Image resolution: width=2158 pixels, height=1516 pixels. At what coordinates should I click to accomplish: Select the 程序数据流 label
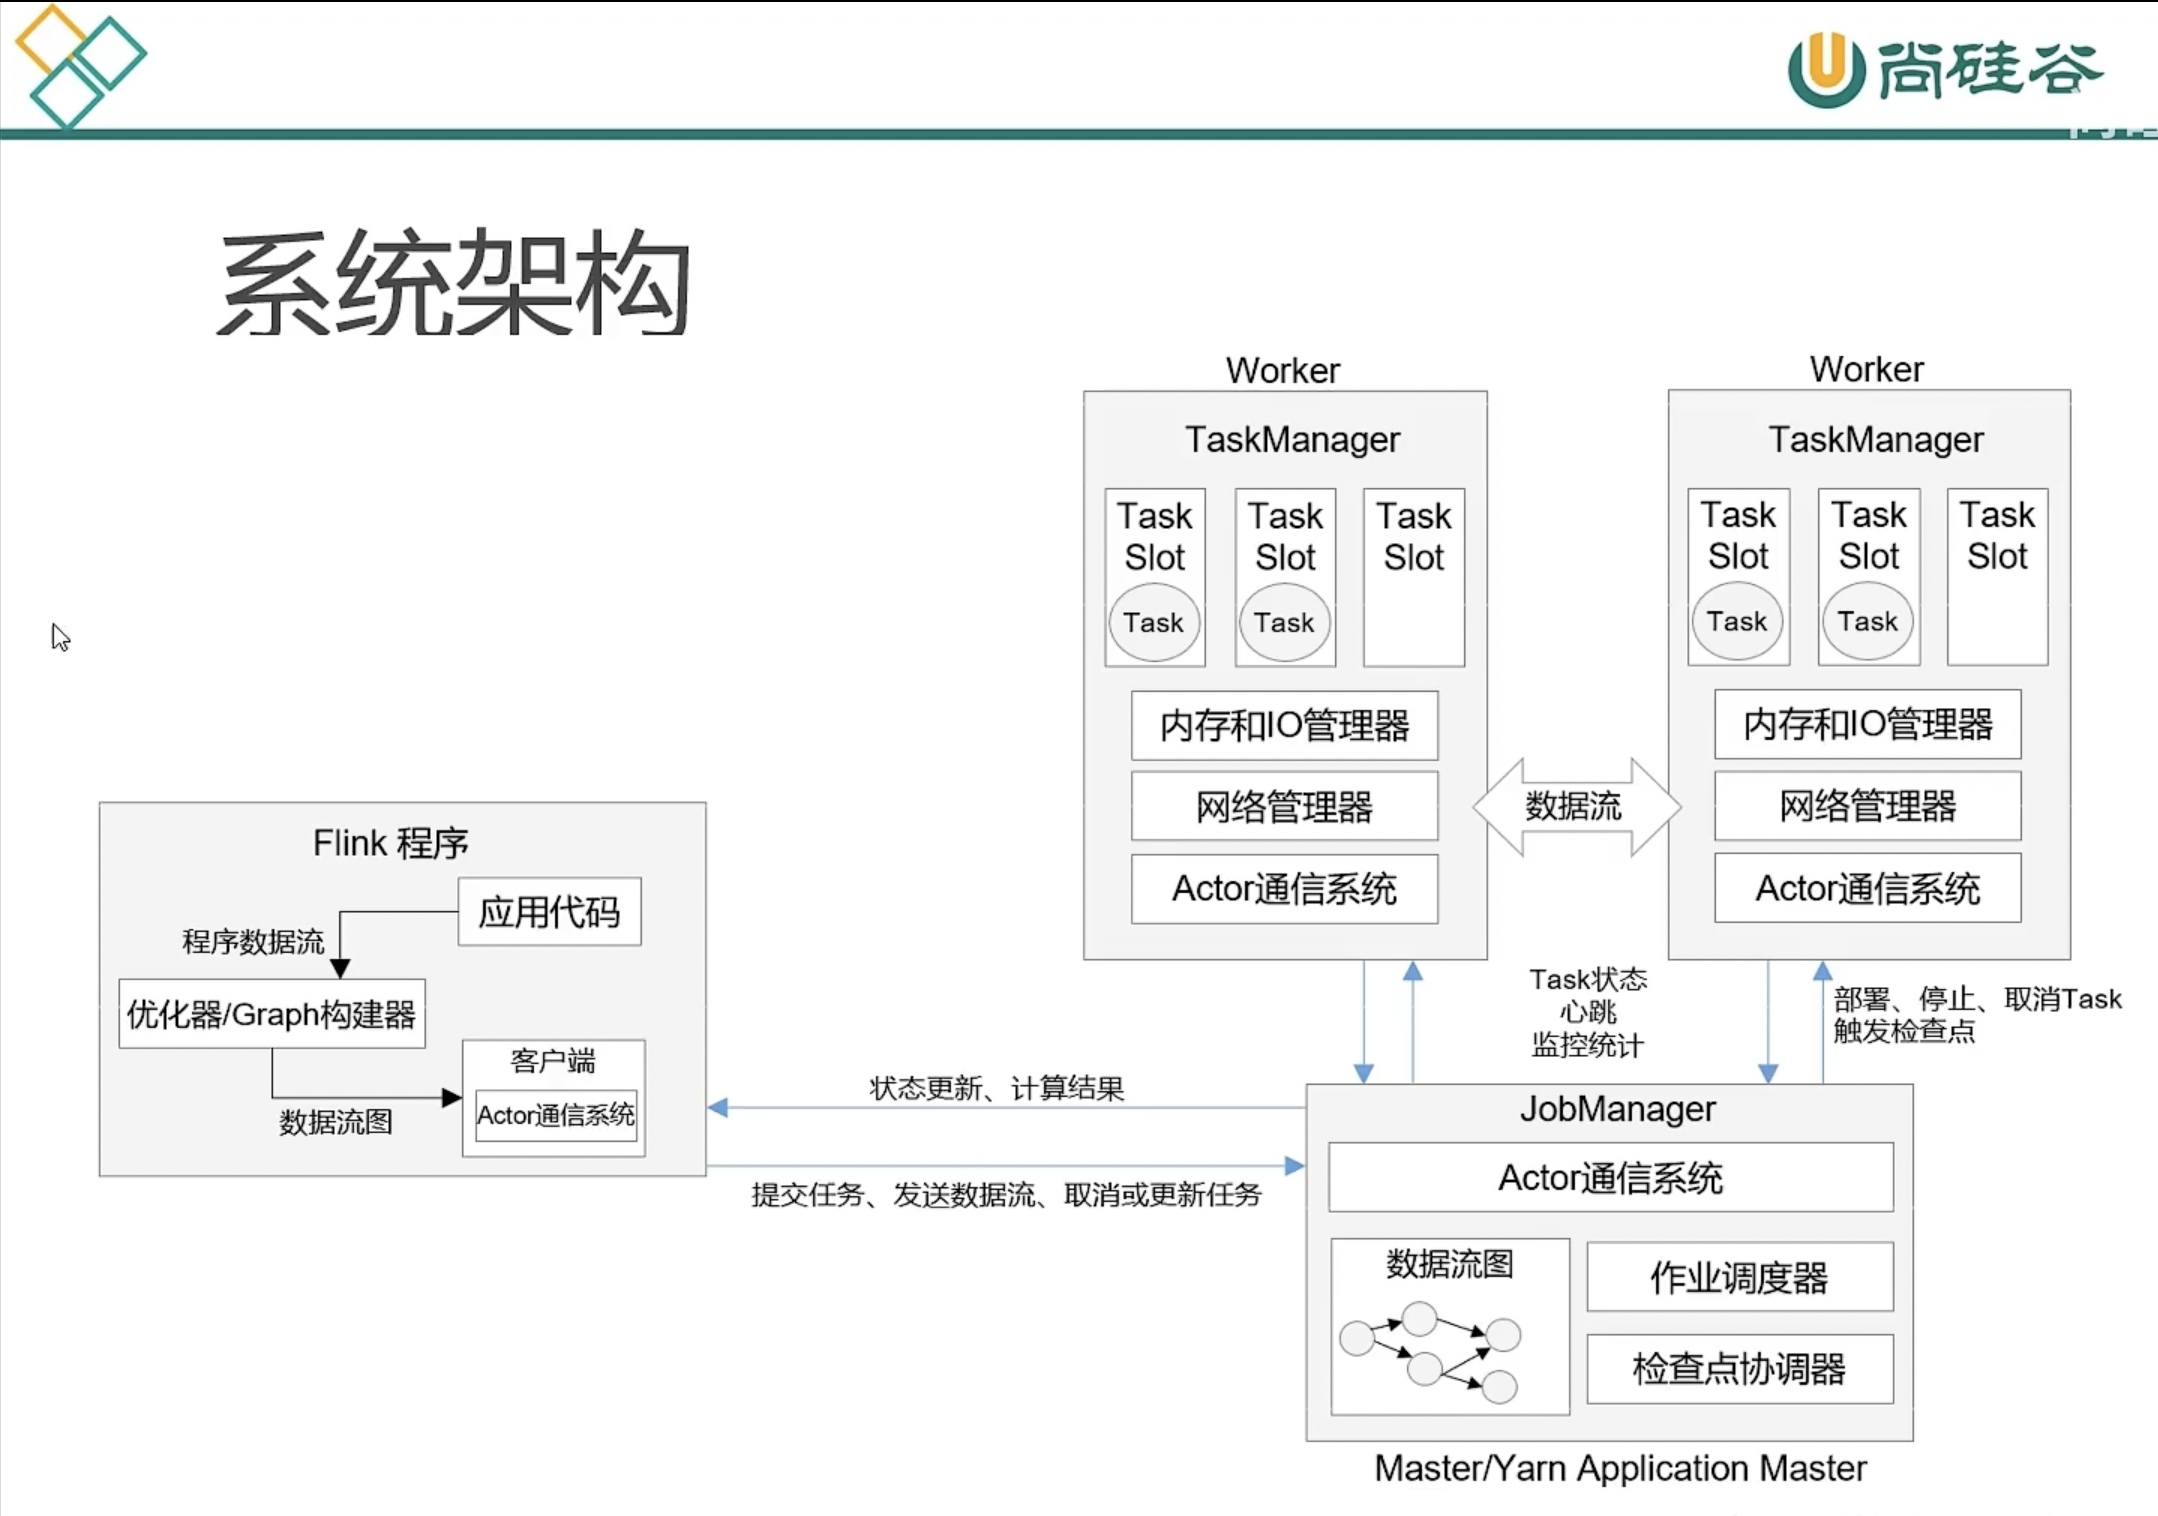253,941
